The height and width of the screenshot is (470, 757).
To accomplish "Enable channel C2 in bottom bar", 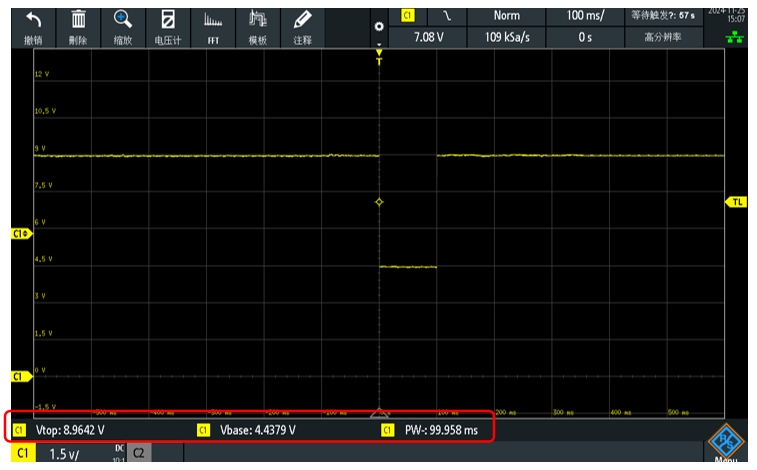I will point(139,454).
